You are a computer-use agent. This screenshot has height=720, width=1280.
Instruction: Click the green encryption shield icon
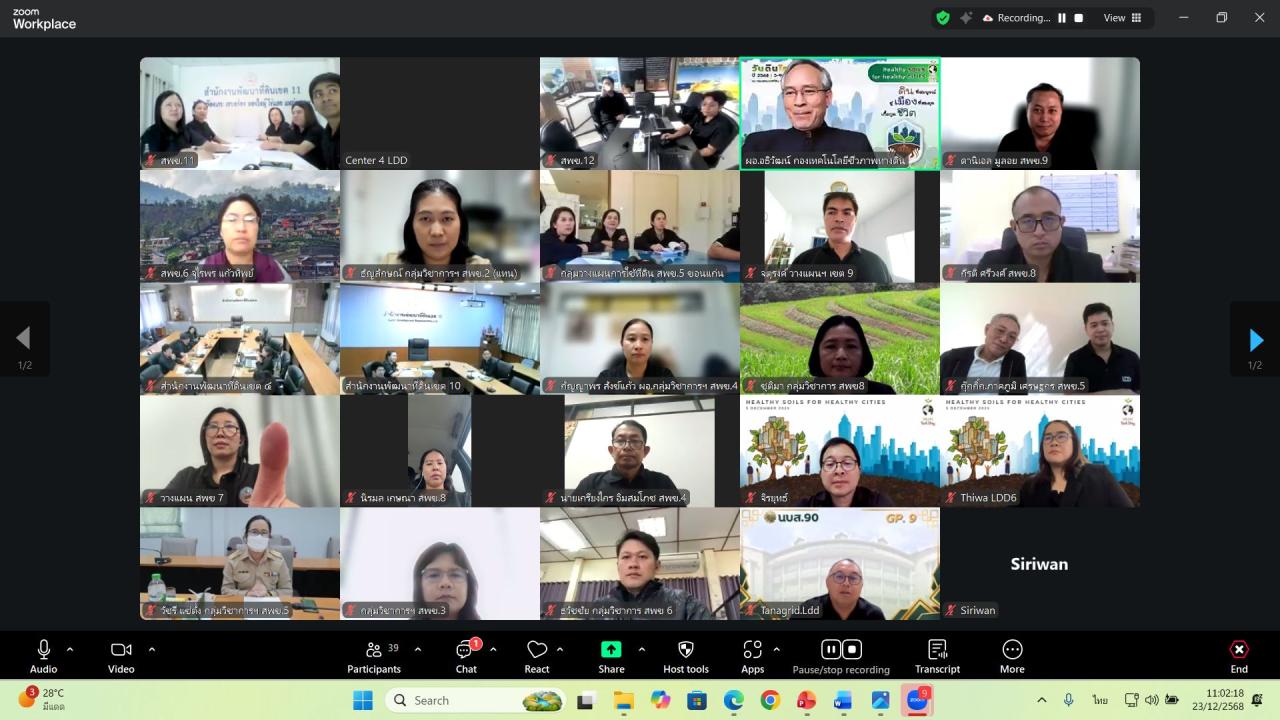(942, 18)
